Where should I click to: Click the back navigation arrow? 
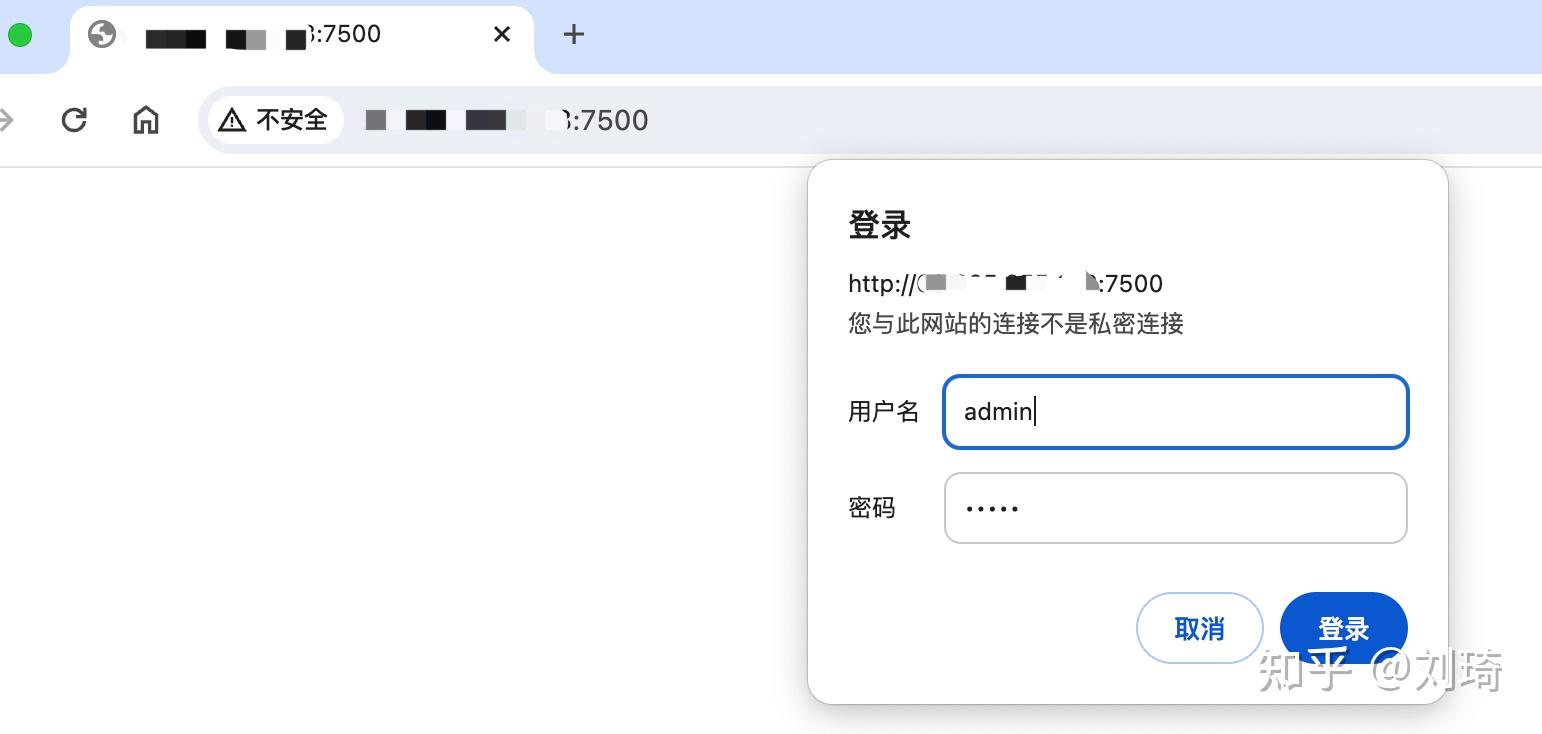tap(8, 120)
